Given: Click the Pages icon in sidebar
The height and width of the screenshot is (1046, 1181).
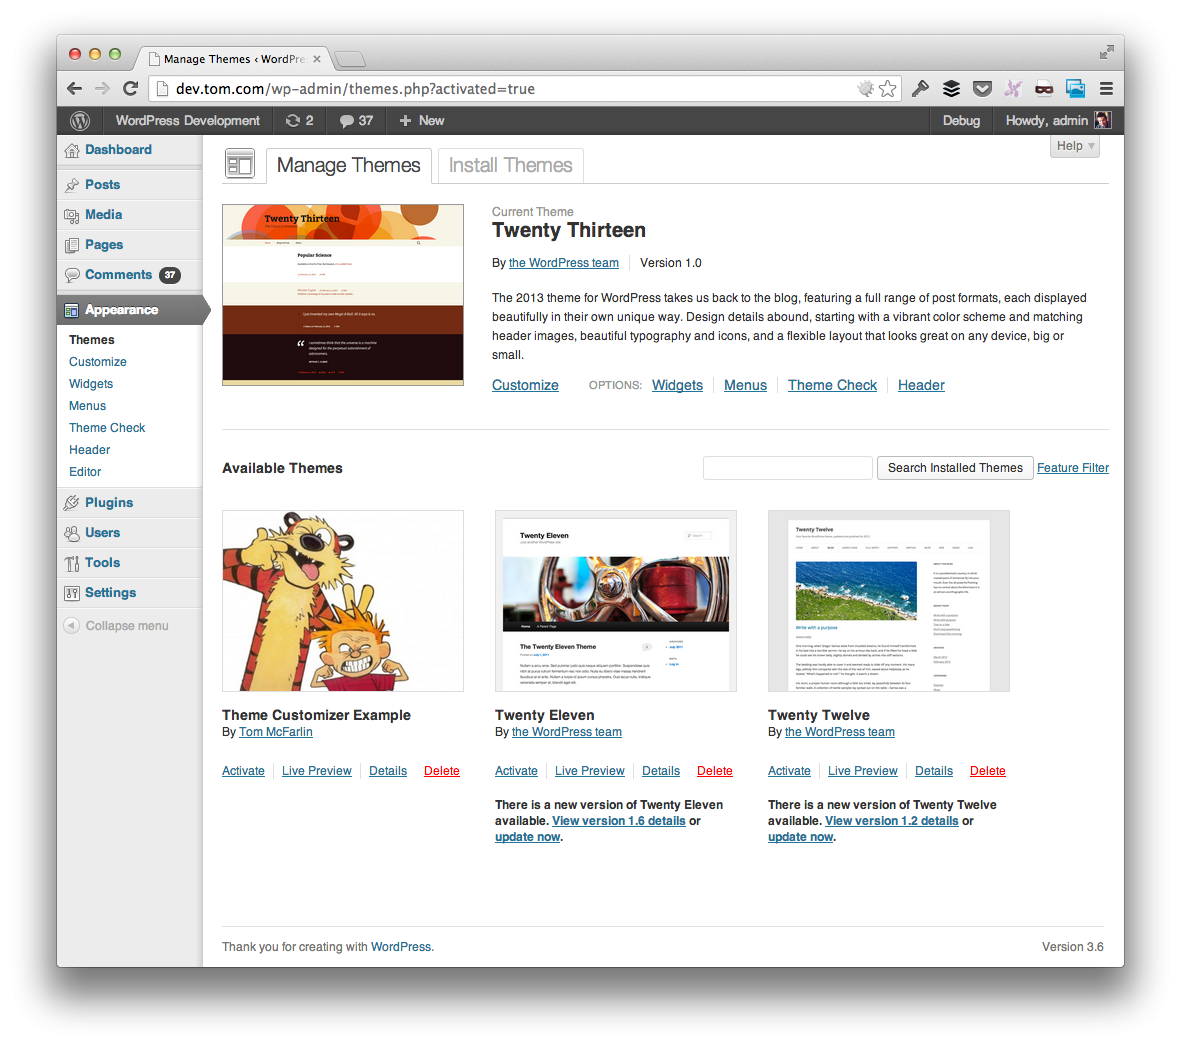Looking at the screenshot, I should pyautogui.click(x=72, y=245).
